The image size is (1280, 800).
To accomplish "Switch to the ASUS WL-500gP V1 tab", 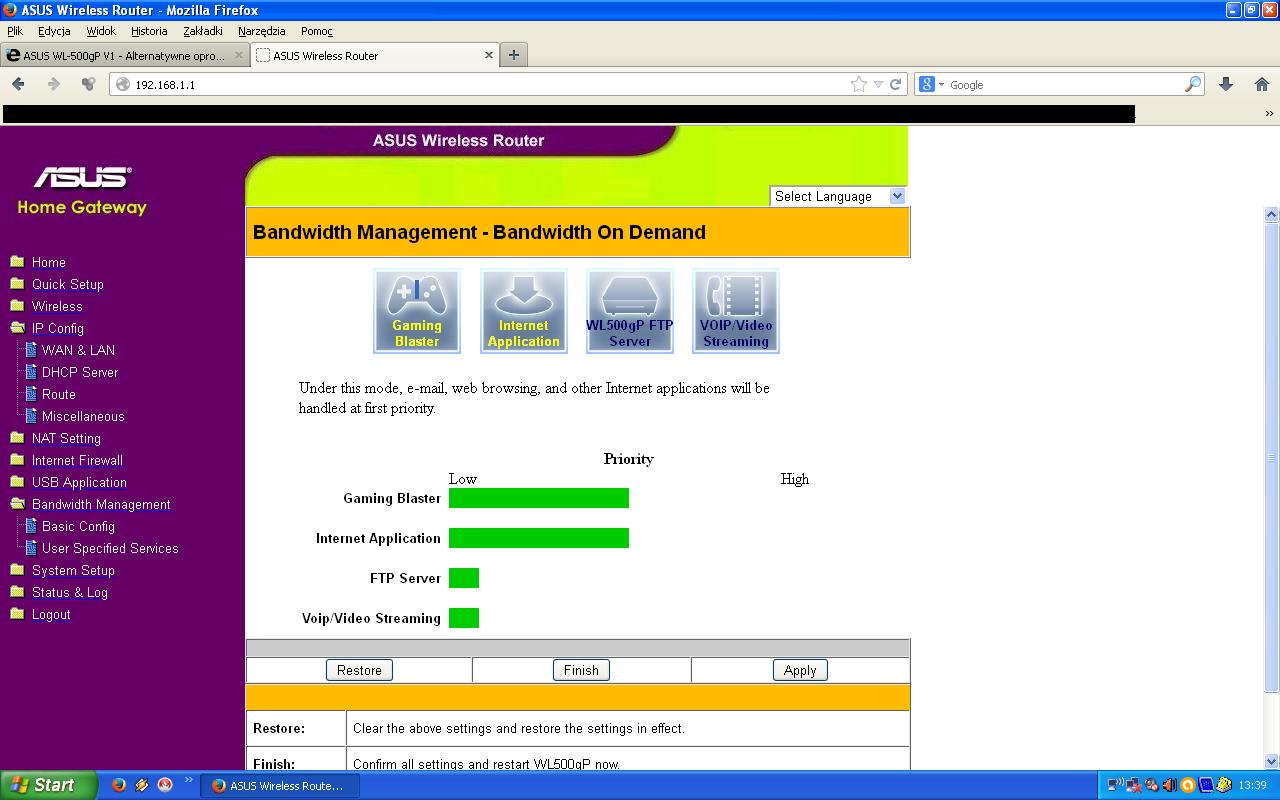I will pos(124,55).
